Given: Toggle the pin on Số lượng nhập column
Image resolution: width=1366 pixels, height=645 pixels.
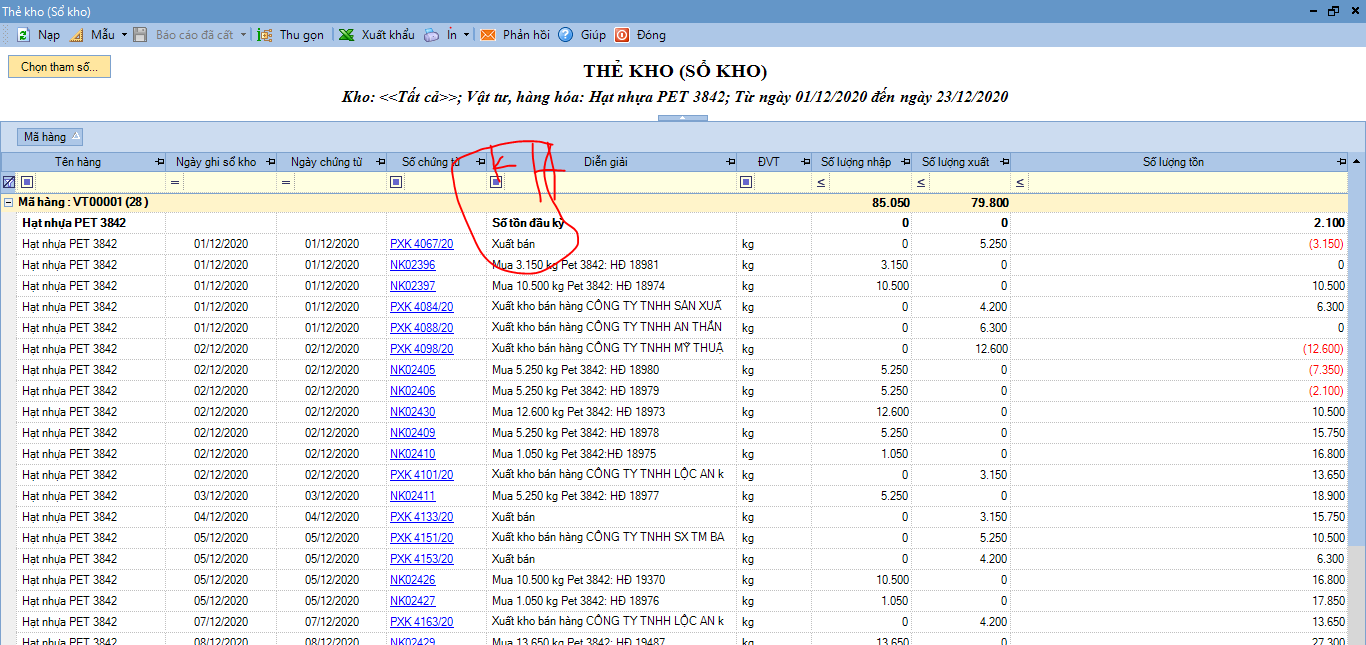Looking at the screenshot, I should coord(904,162).
